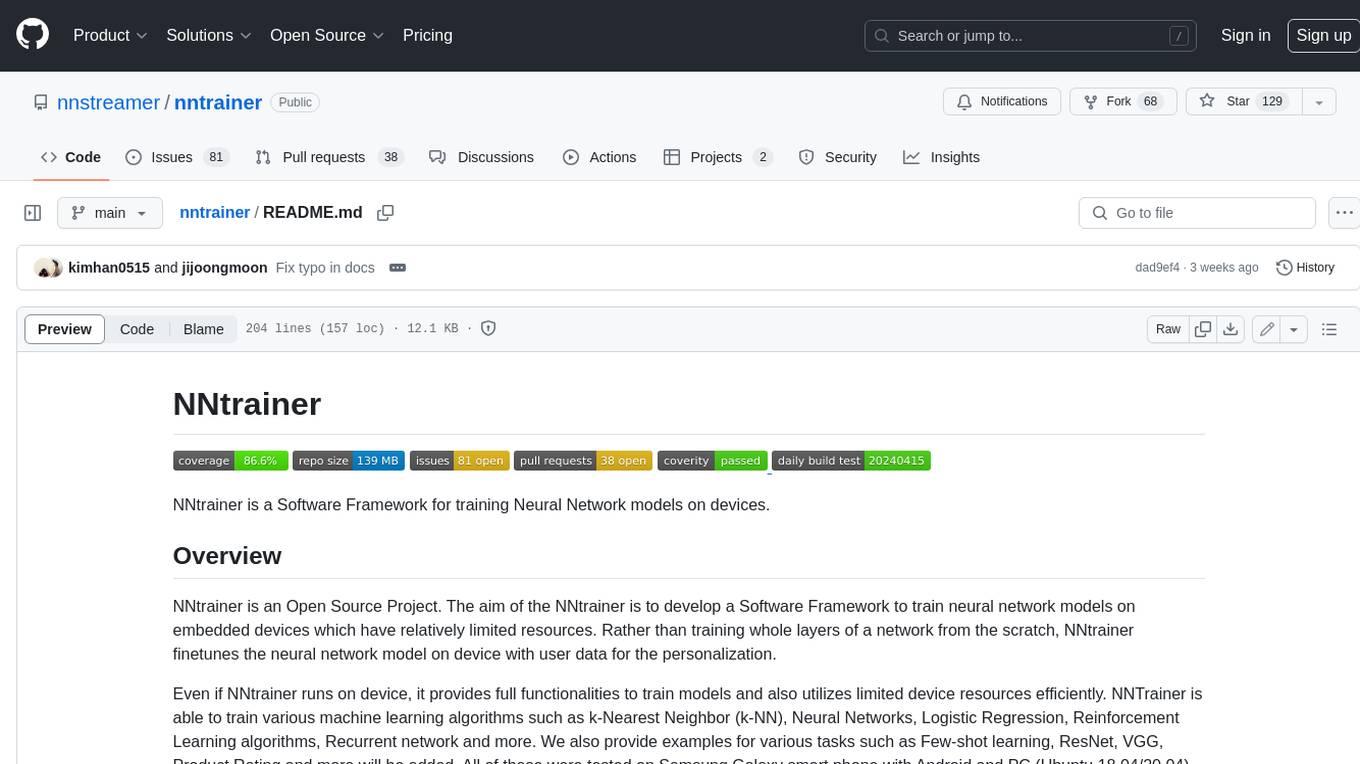View the file History
1360x764 pixels.
[x=1305, y=268]
